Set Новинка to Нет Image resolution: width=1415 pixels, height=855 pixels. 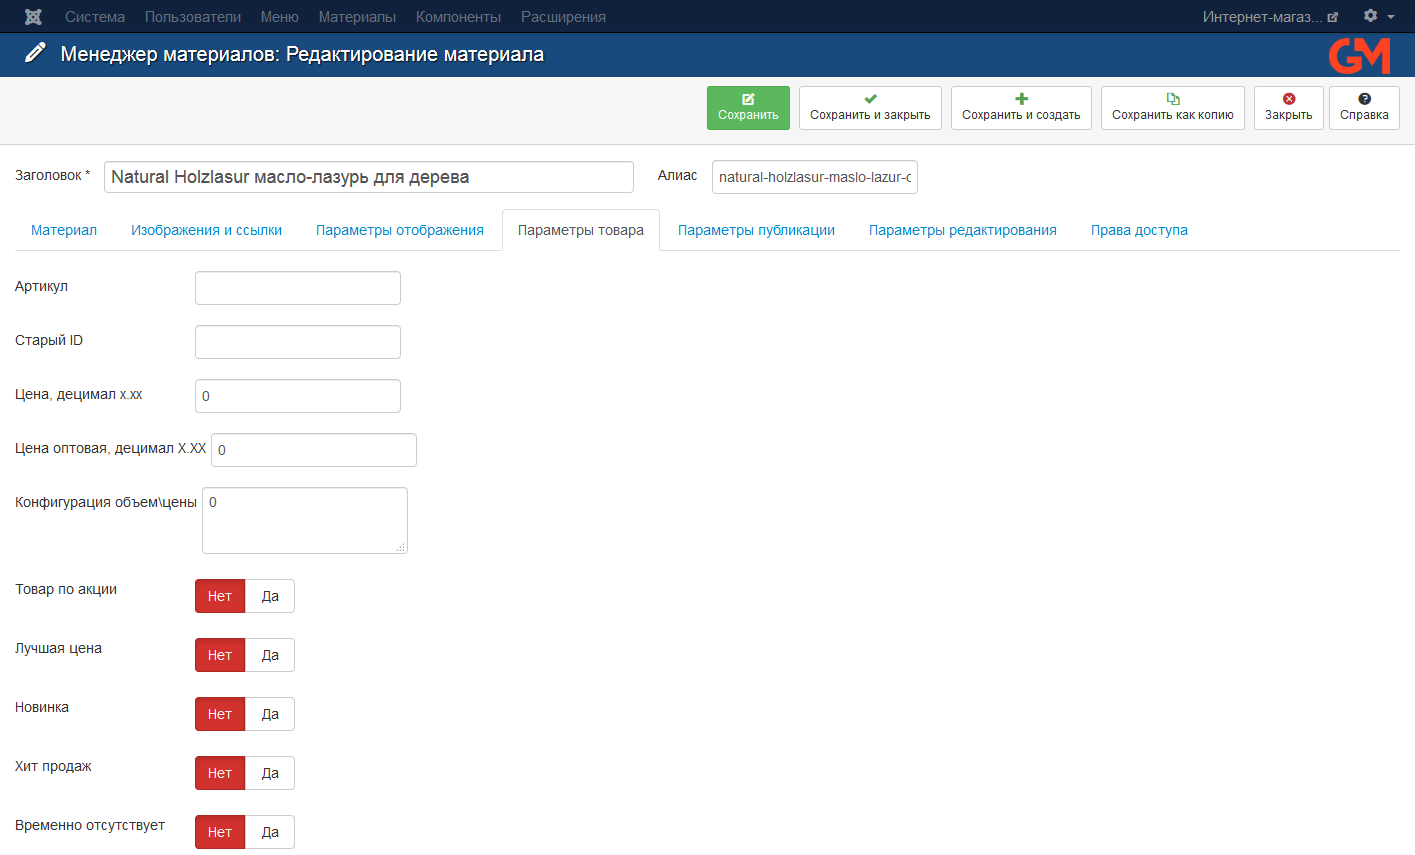220,714
